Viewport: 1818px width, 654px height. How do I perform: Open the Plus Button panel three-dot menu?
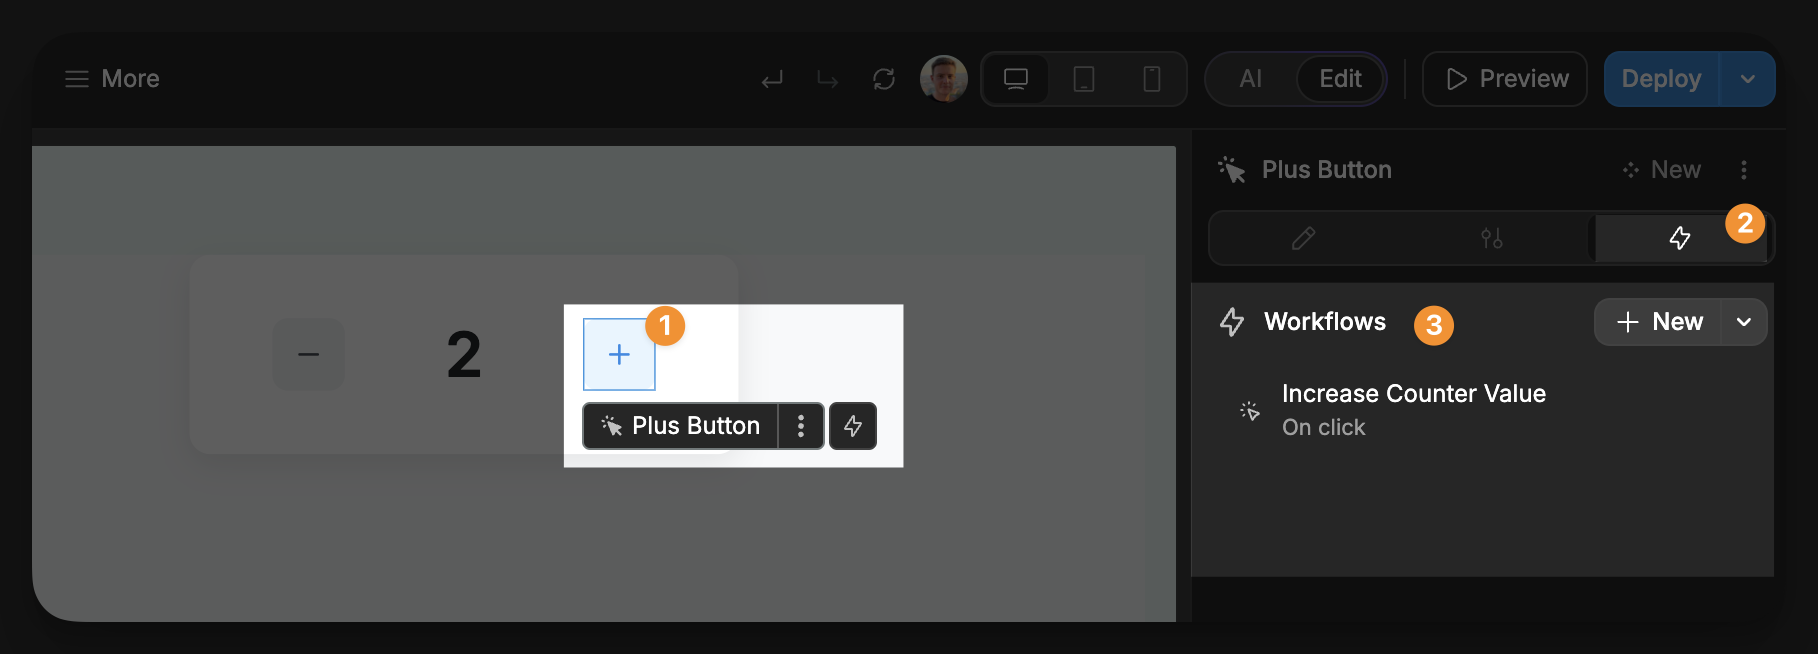pos(1744,170)
